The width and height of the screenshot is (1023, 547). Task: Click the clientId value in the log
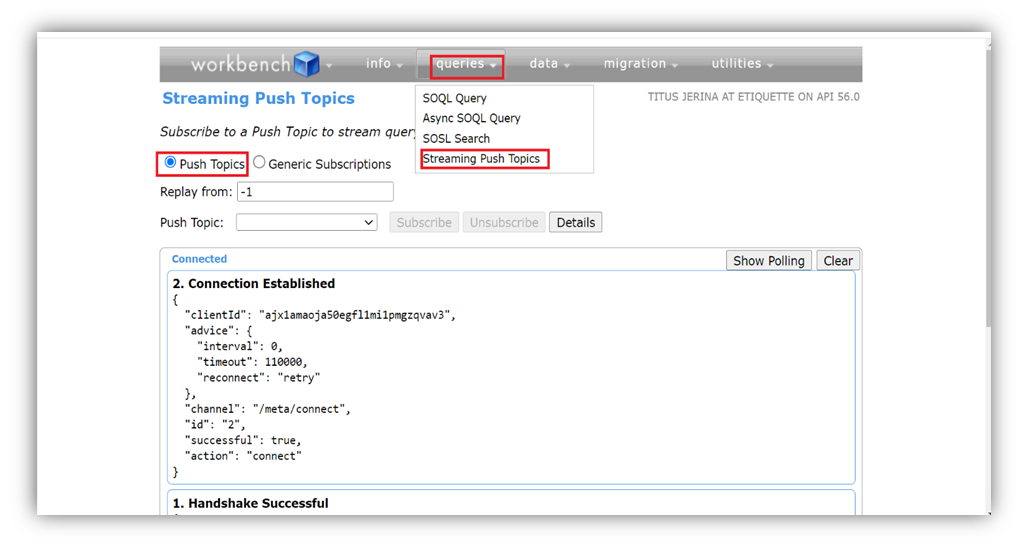click(354, 315)
